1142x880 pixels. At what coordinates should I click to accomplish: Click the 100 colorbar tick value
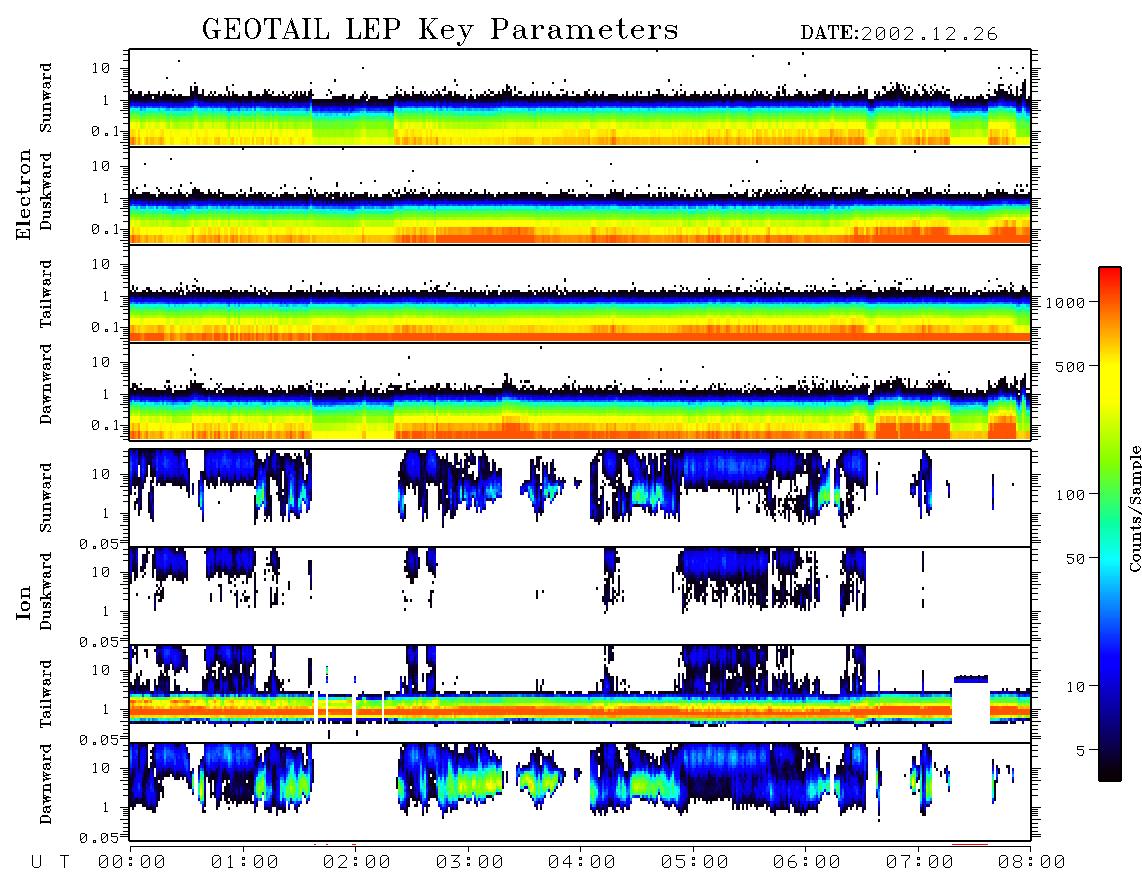[x=1070, y=495]
